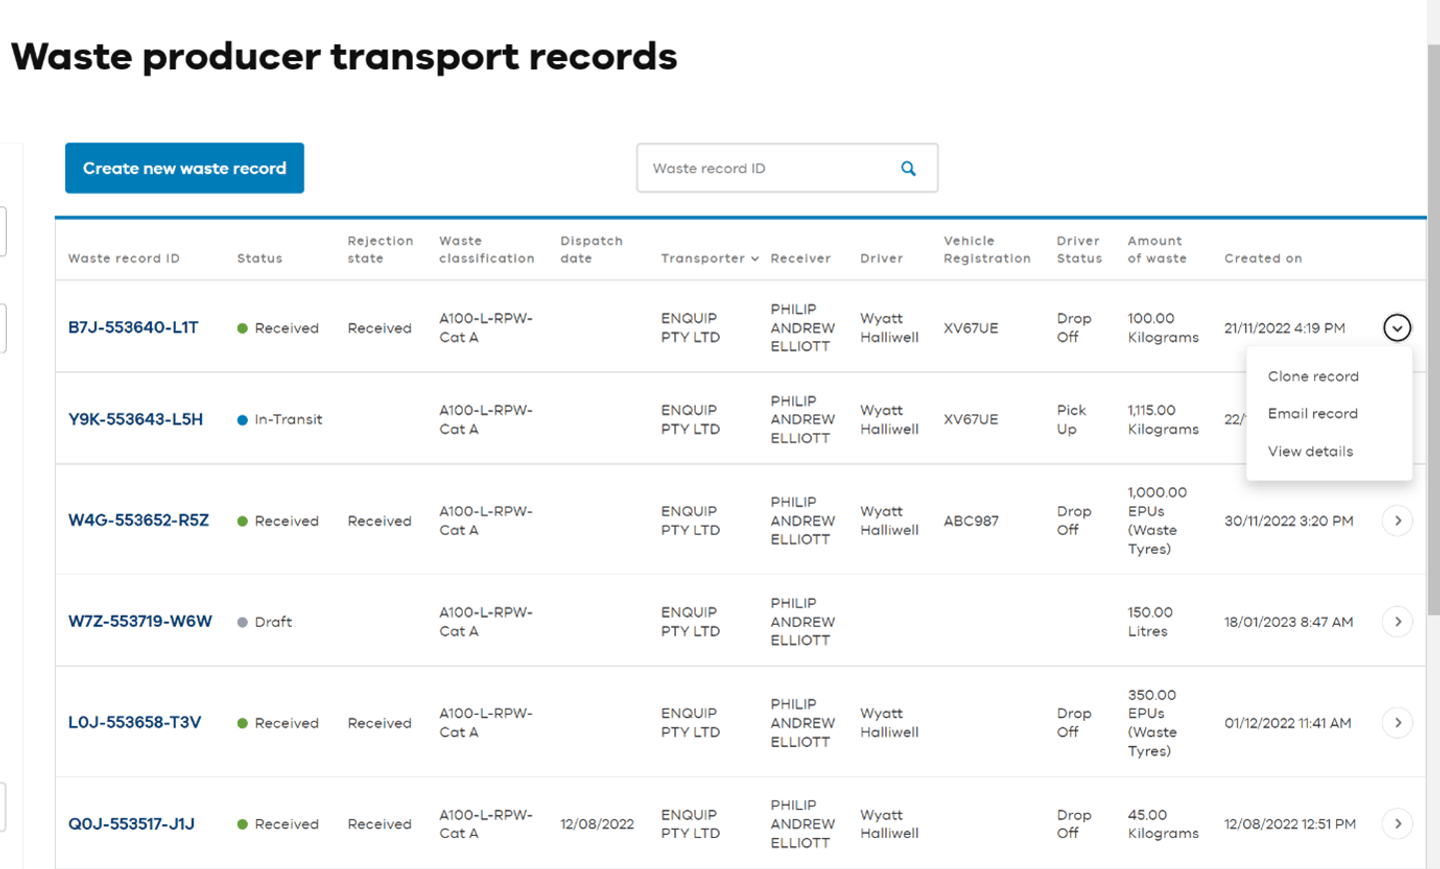Open actions arrow for W7Z-553719-W6W row
The image size is (1440, 869).
(1397, 622)
